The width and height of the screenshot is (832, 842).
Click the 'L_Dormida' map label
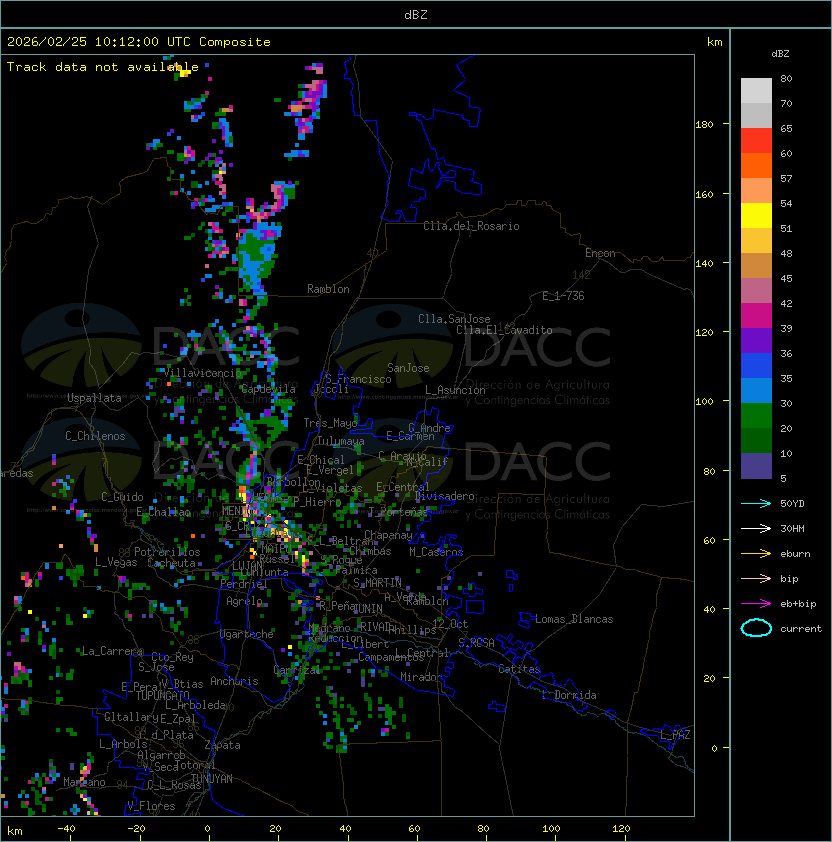(x=569, y=695)
